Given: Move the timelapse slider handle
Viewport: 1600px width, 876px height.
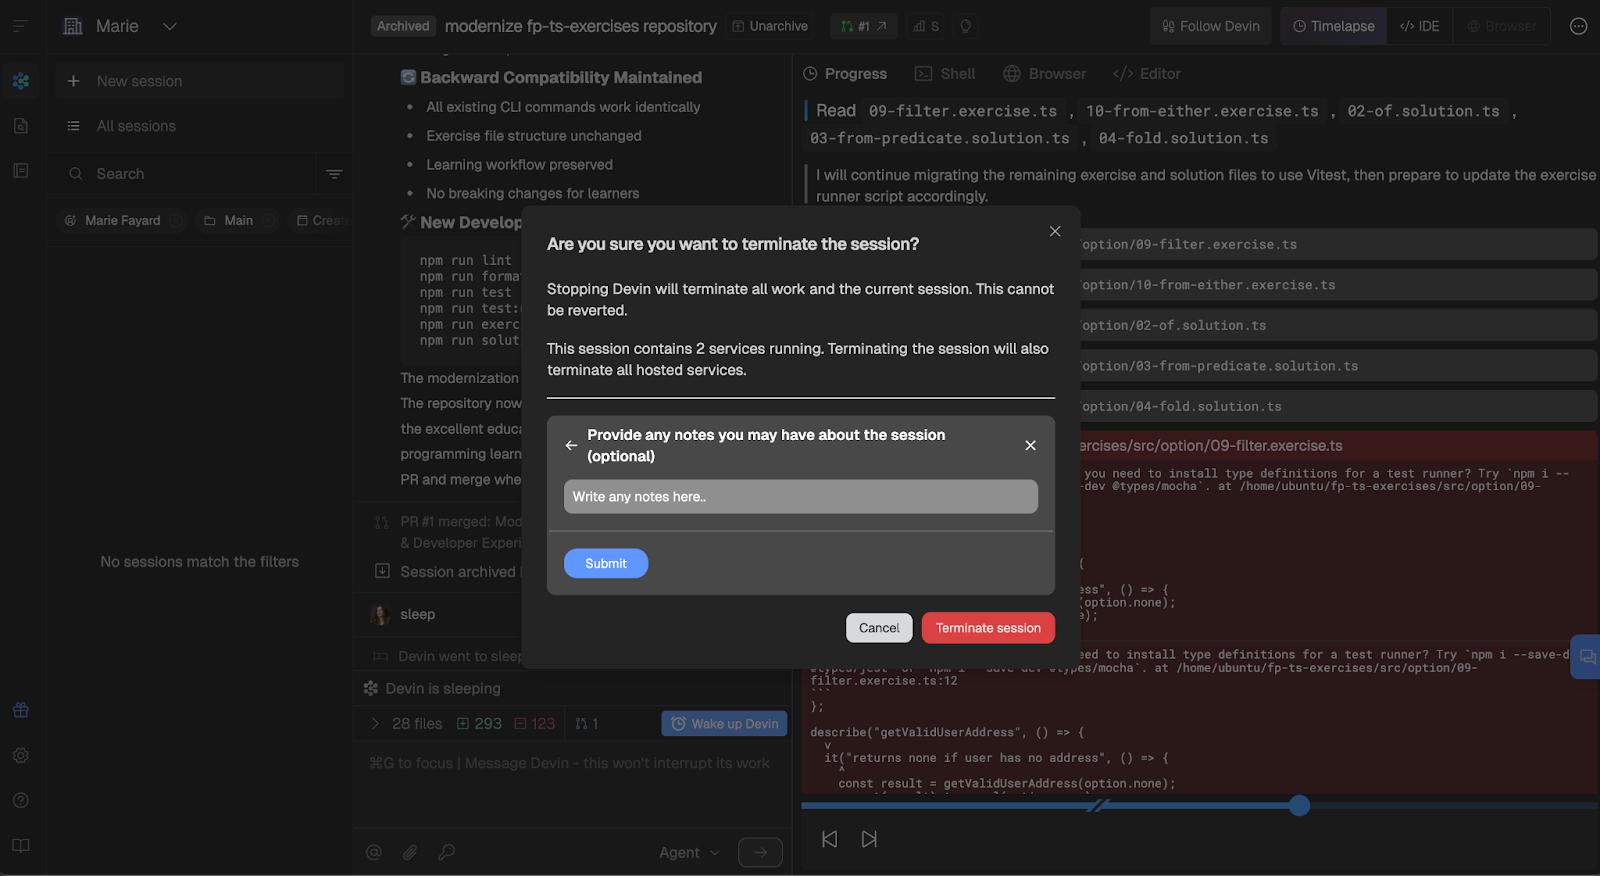Looking at the screenshot, I should point(1299,805).
